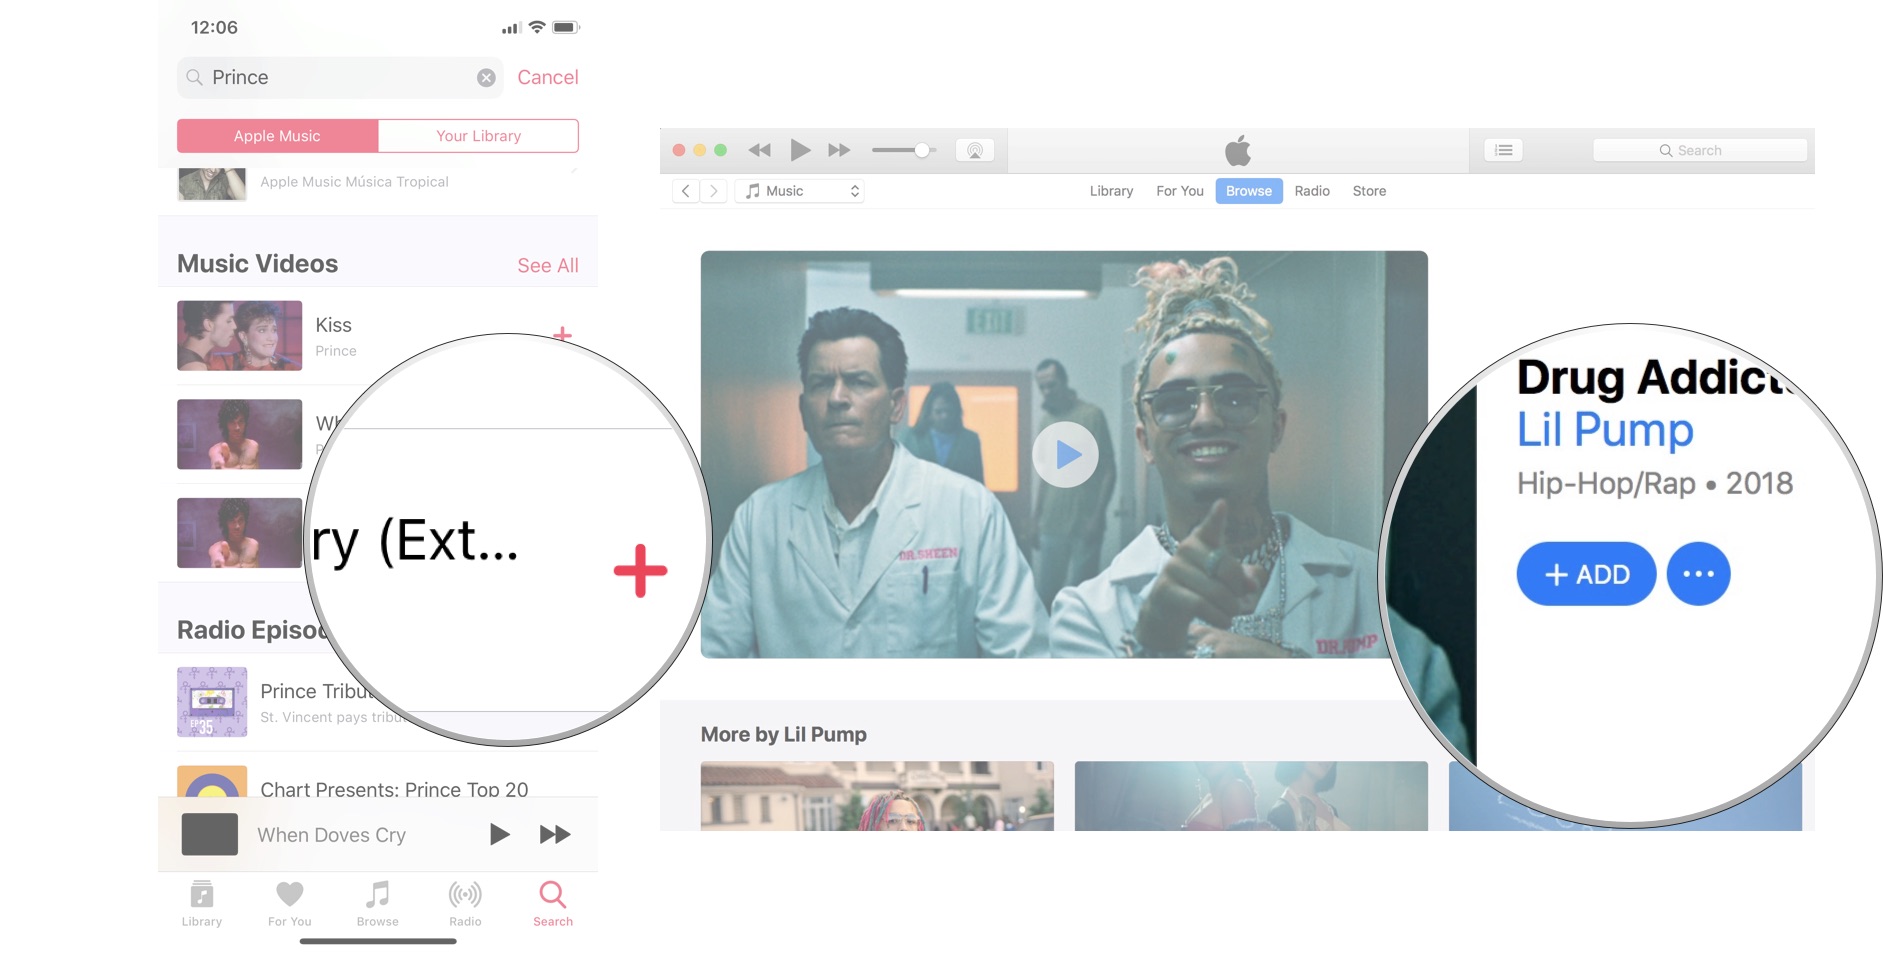This screenshot has width=1883, height=954.
Task: Add the extended video with the large plus
Action: pos(640,571)
